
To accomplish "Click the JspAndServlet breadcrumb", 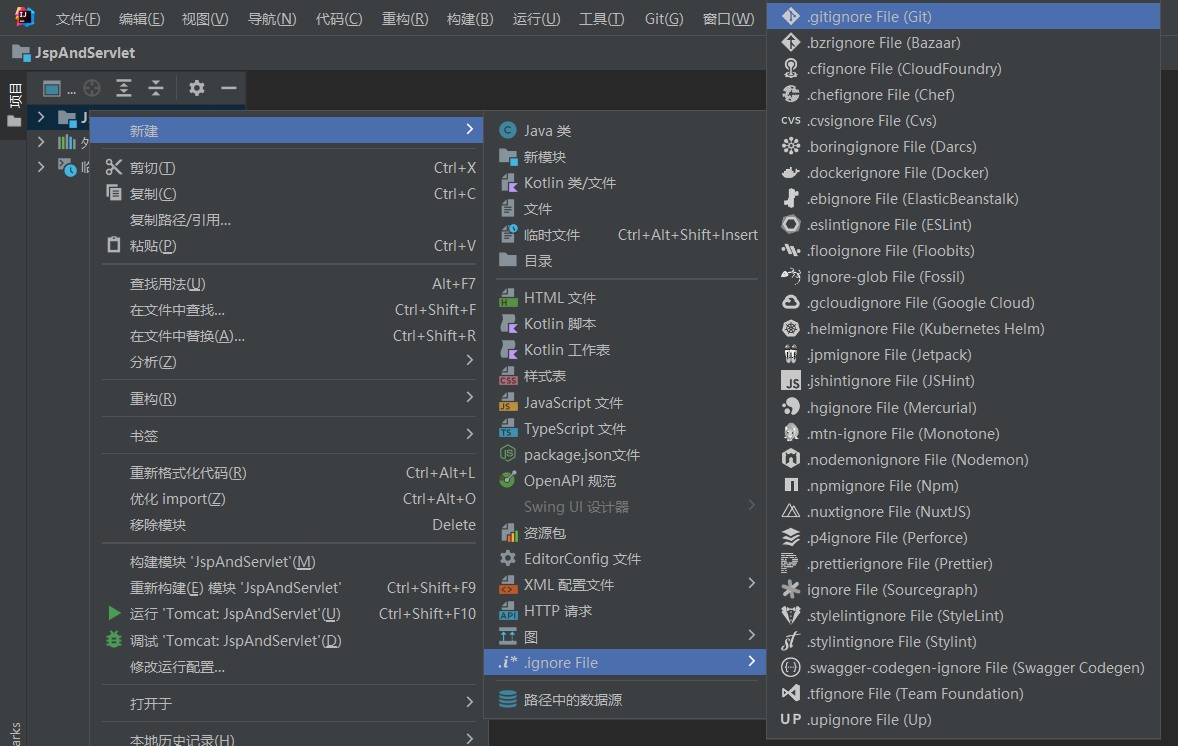I will (74, 53).
